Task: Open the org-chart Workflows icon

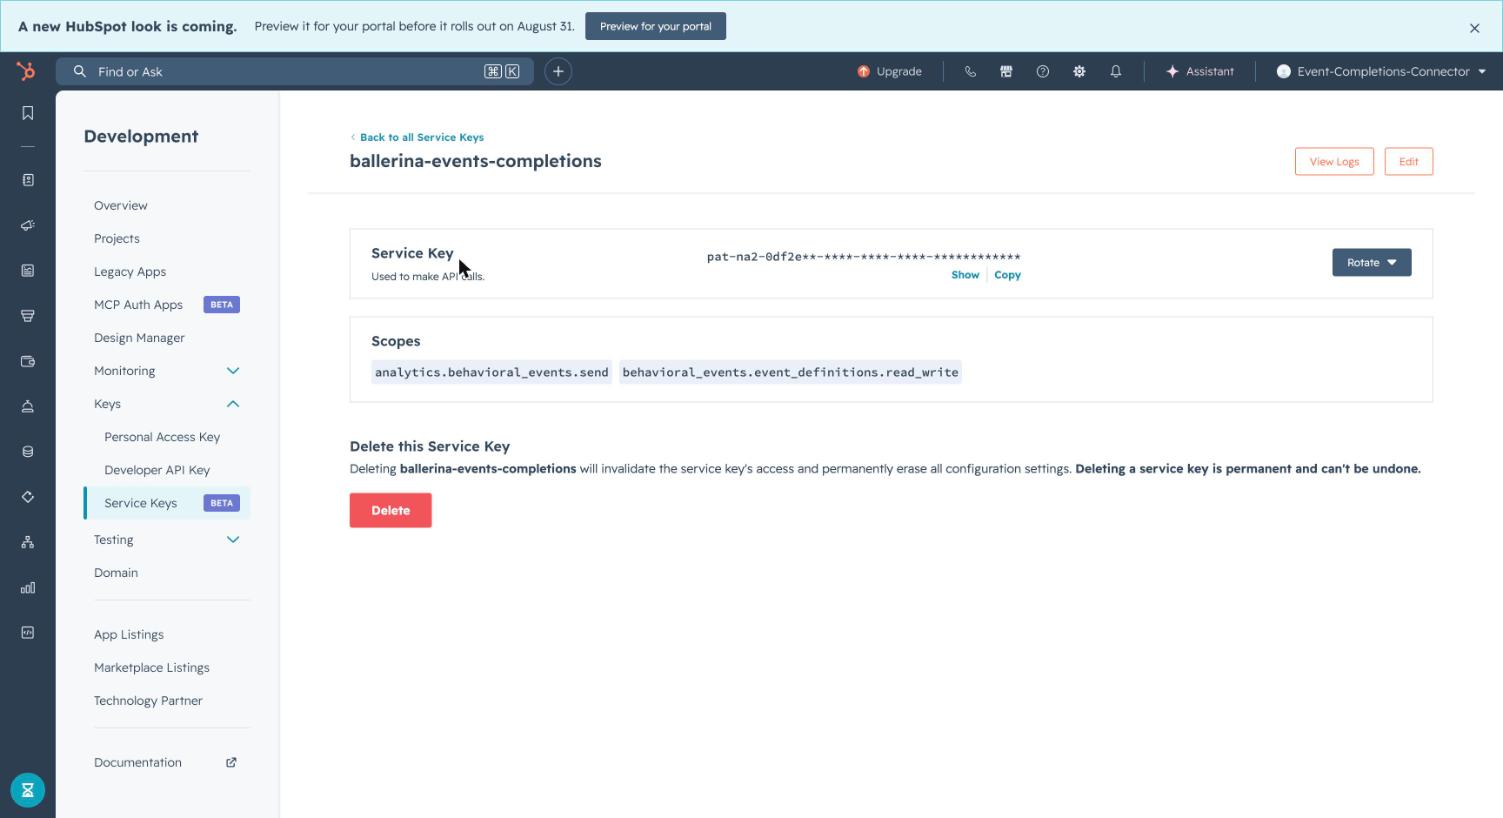Action: click(x=28, y=542)
